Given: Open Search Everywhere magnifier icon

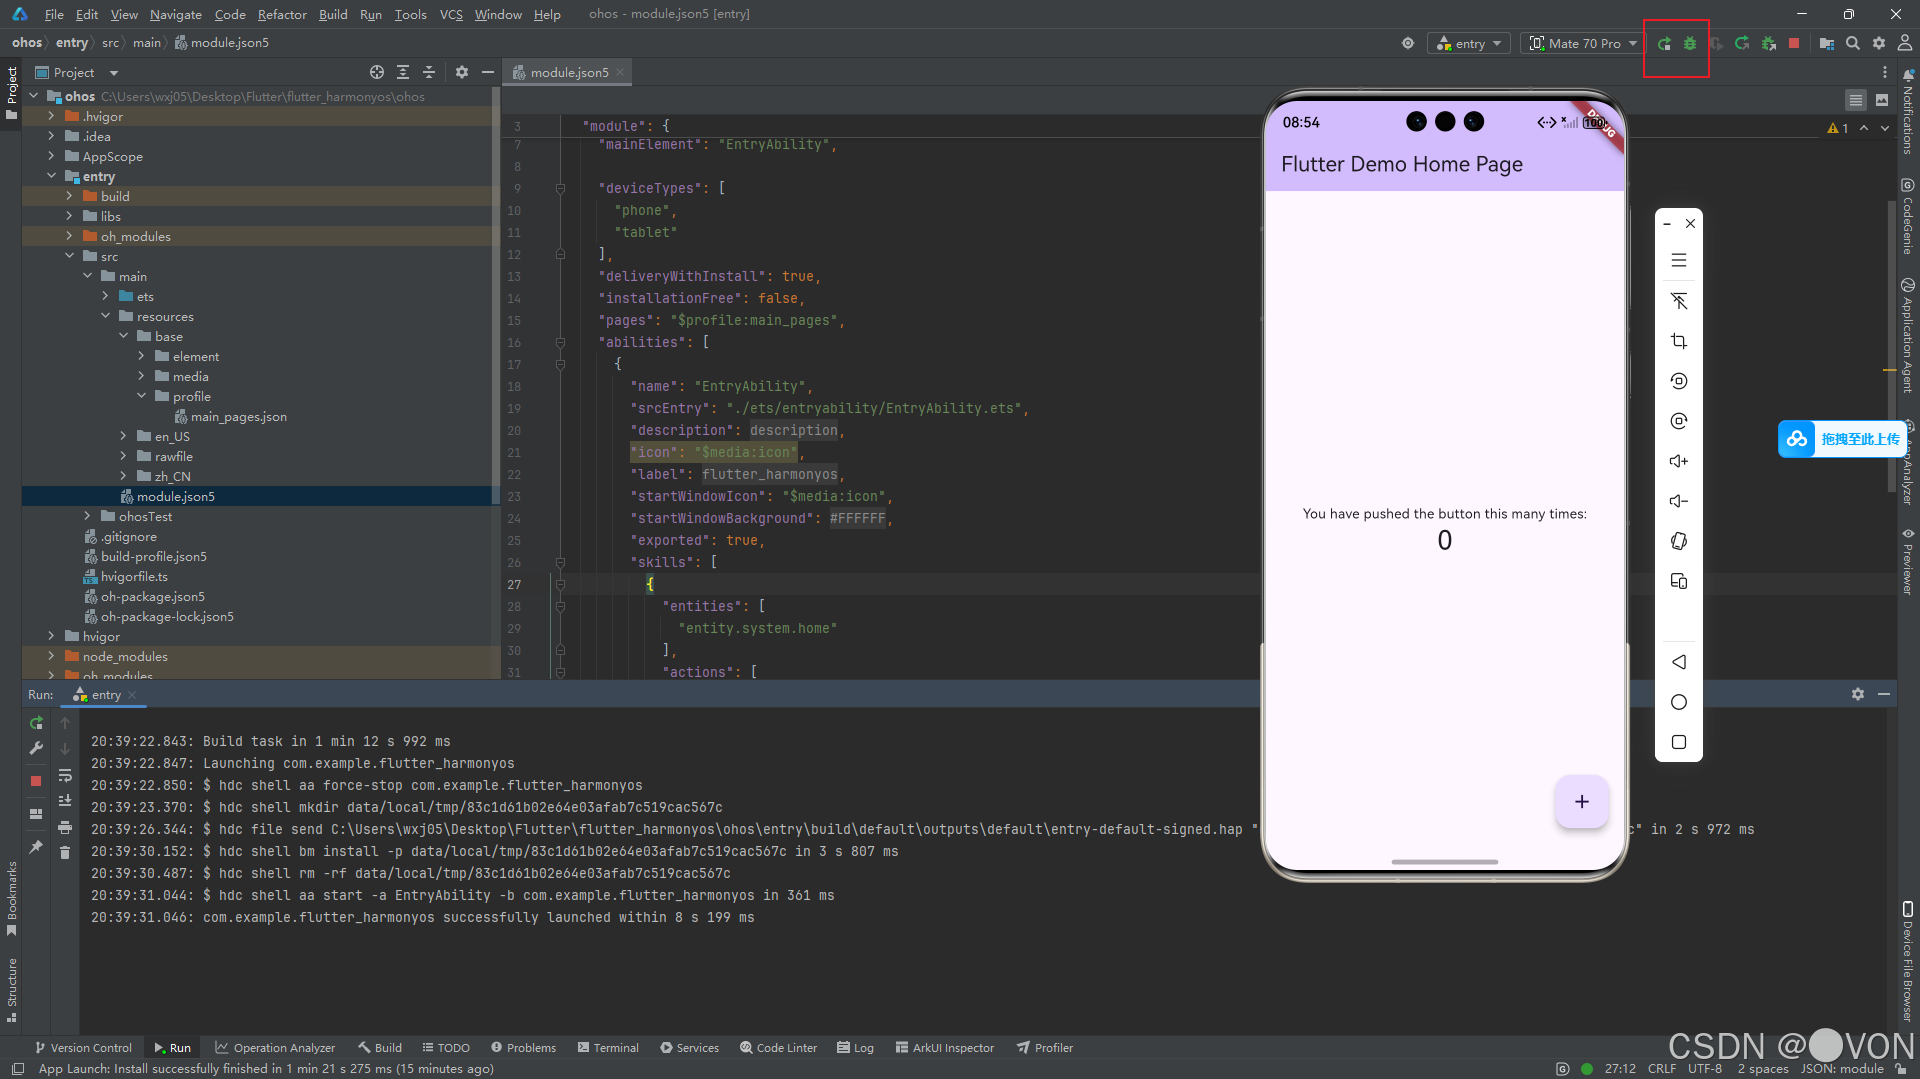Looking at the screenshot, I should [1853, 43].
